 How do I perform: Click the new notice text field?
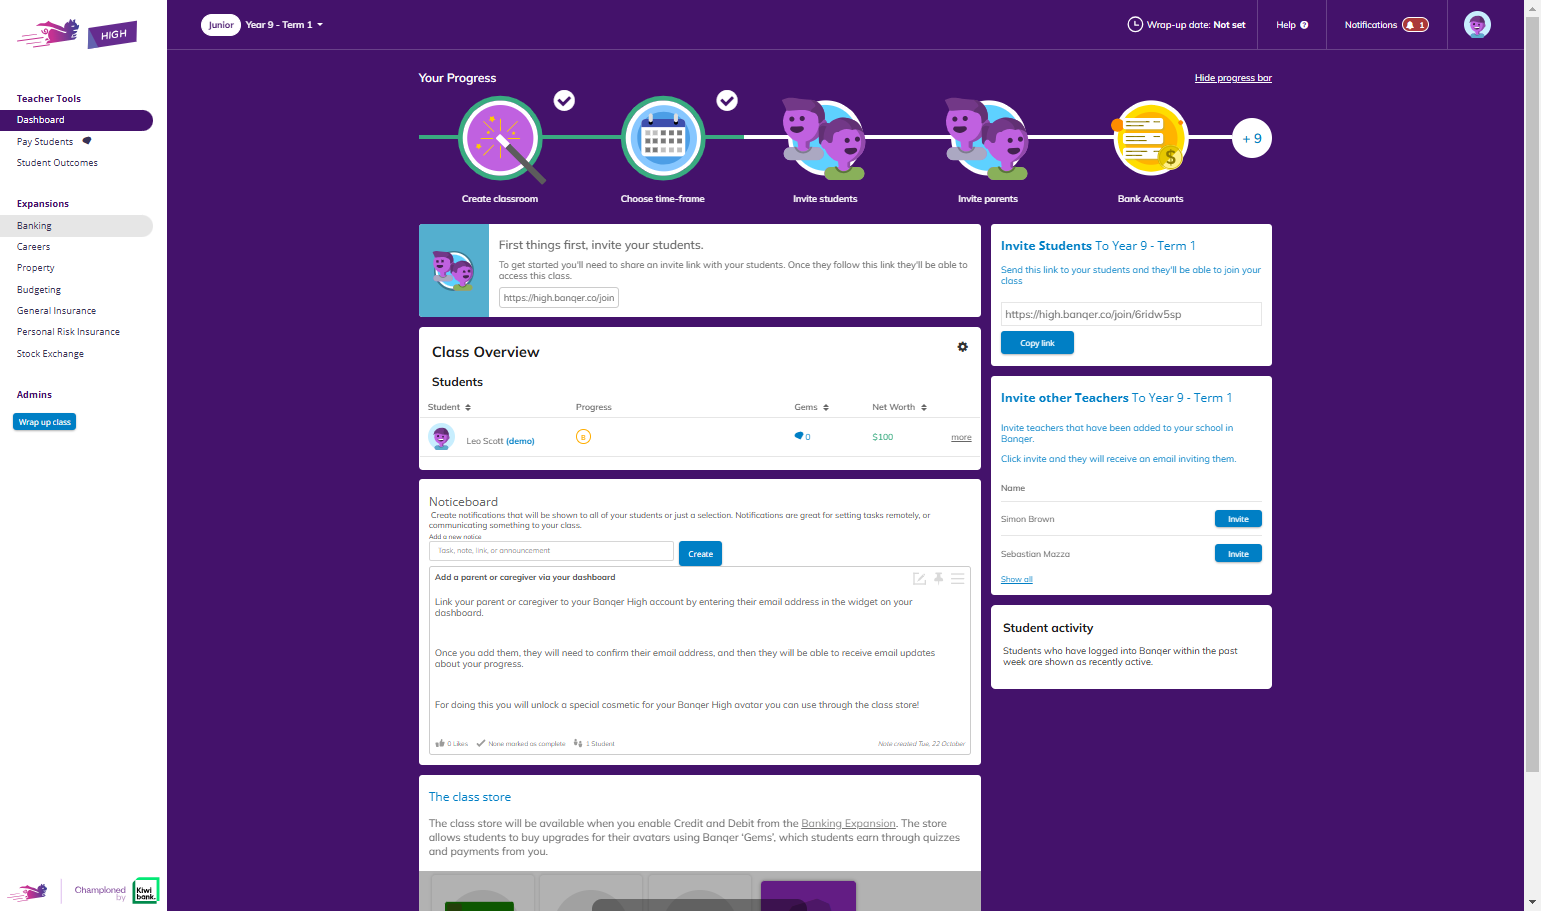pos(551,551)
